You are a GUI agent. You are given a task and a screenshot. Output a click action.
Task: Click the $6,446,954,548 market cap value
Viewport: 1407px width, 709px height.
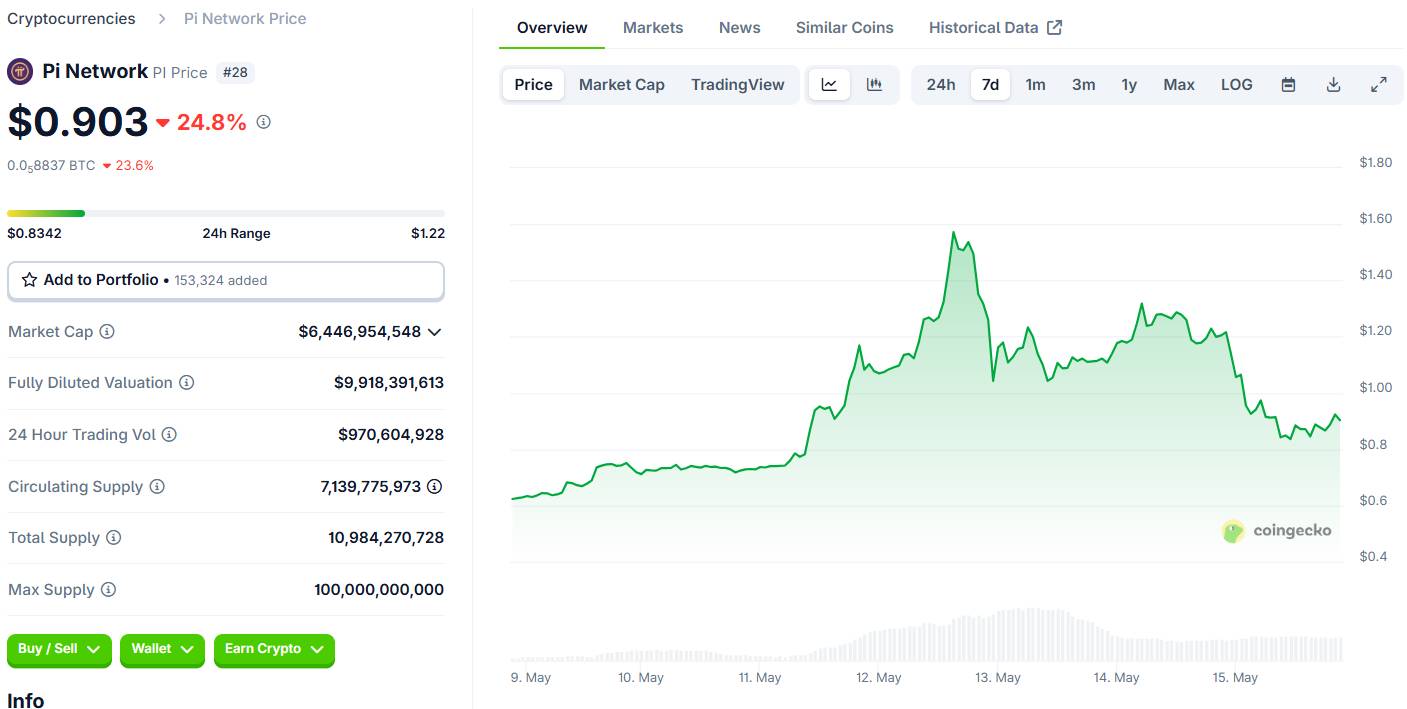pos(360,331)
